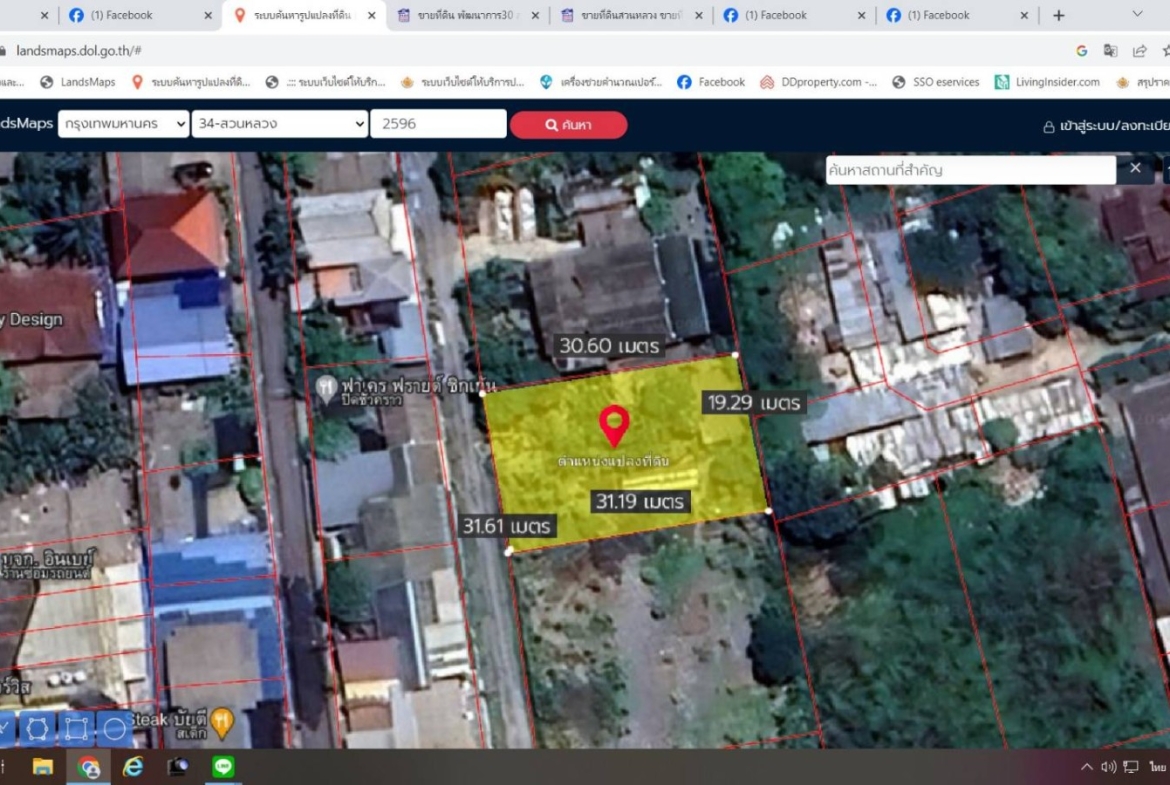This screenshot has height=785, width=1170.
Task: Click the browser address bar URL
Action: tap(78, 51)
